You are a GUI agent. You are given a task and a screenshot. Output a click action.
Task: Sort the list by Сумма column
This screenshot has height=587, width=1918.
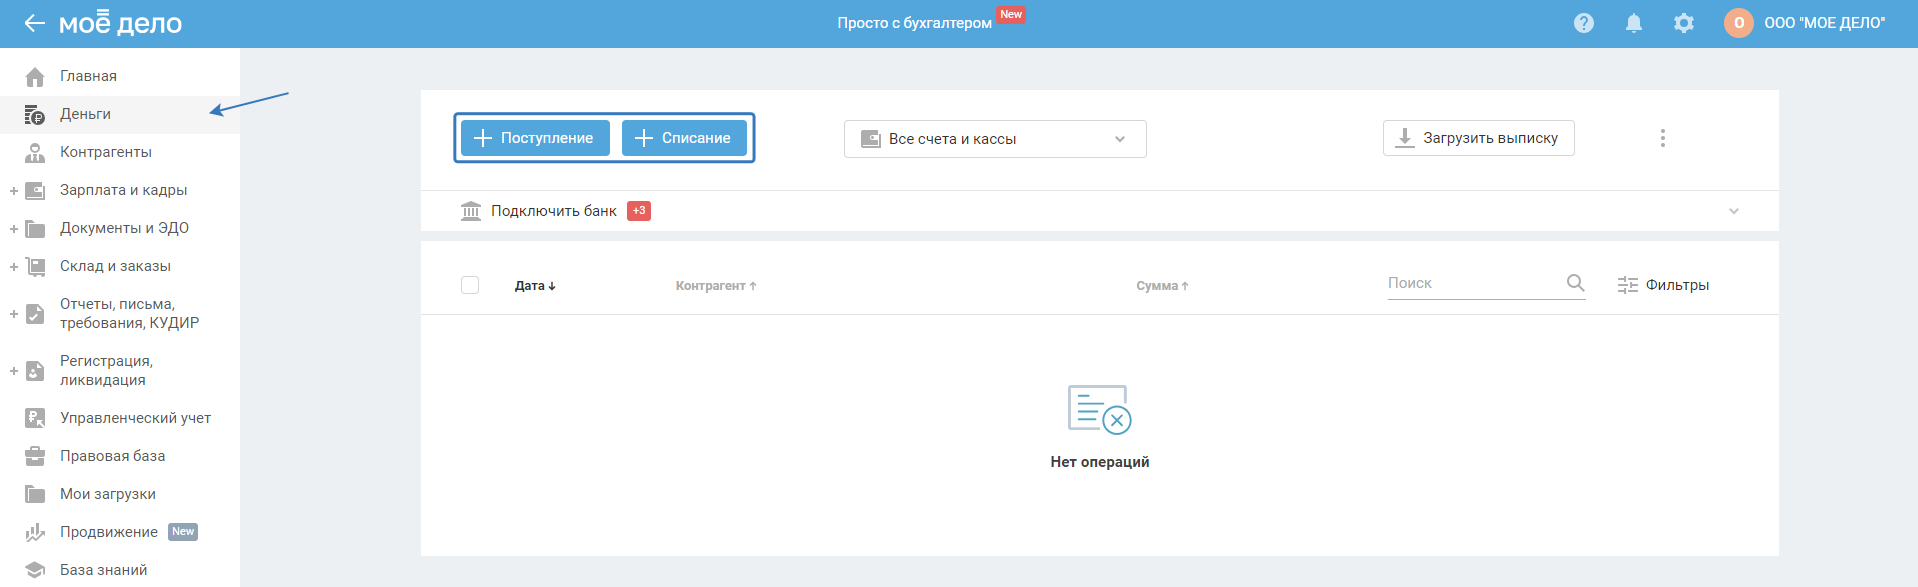click(x=1162, y=286)
